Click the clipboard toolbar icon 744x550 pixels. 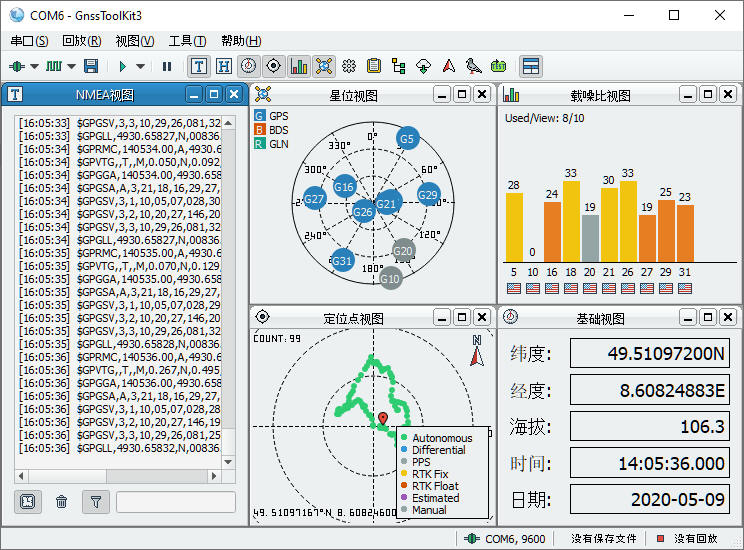click(x=374, y=66)
